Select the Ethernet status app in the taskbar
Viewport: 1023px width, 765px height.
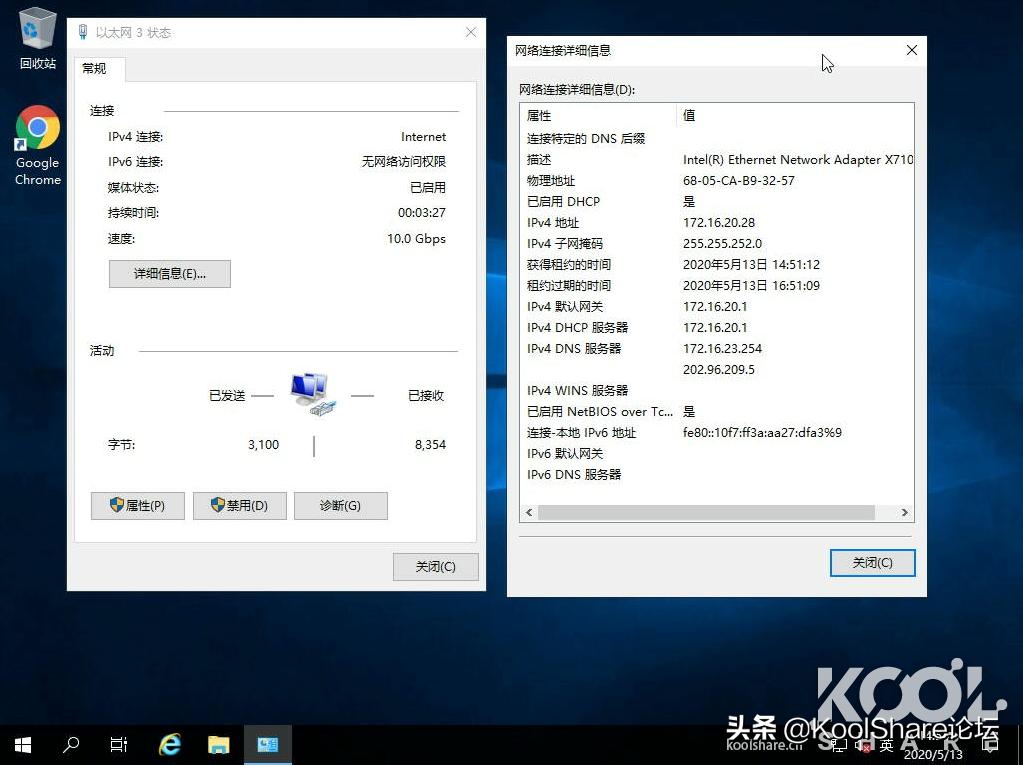[267, 744]
